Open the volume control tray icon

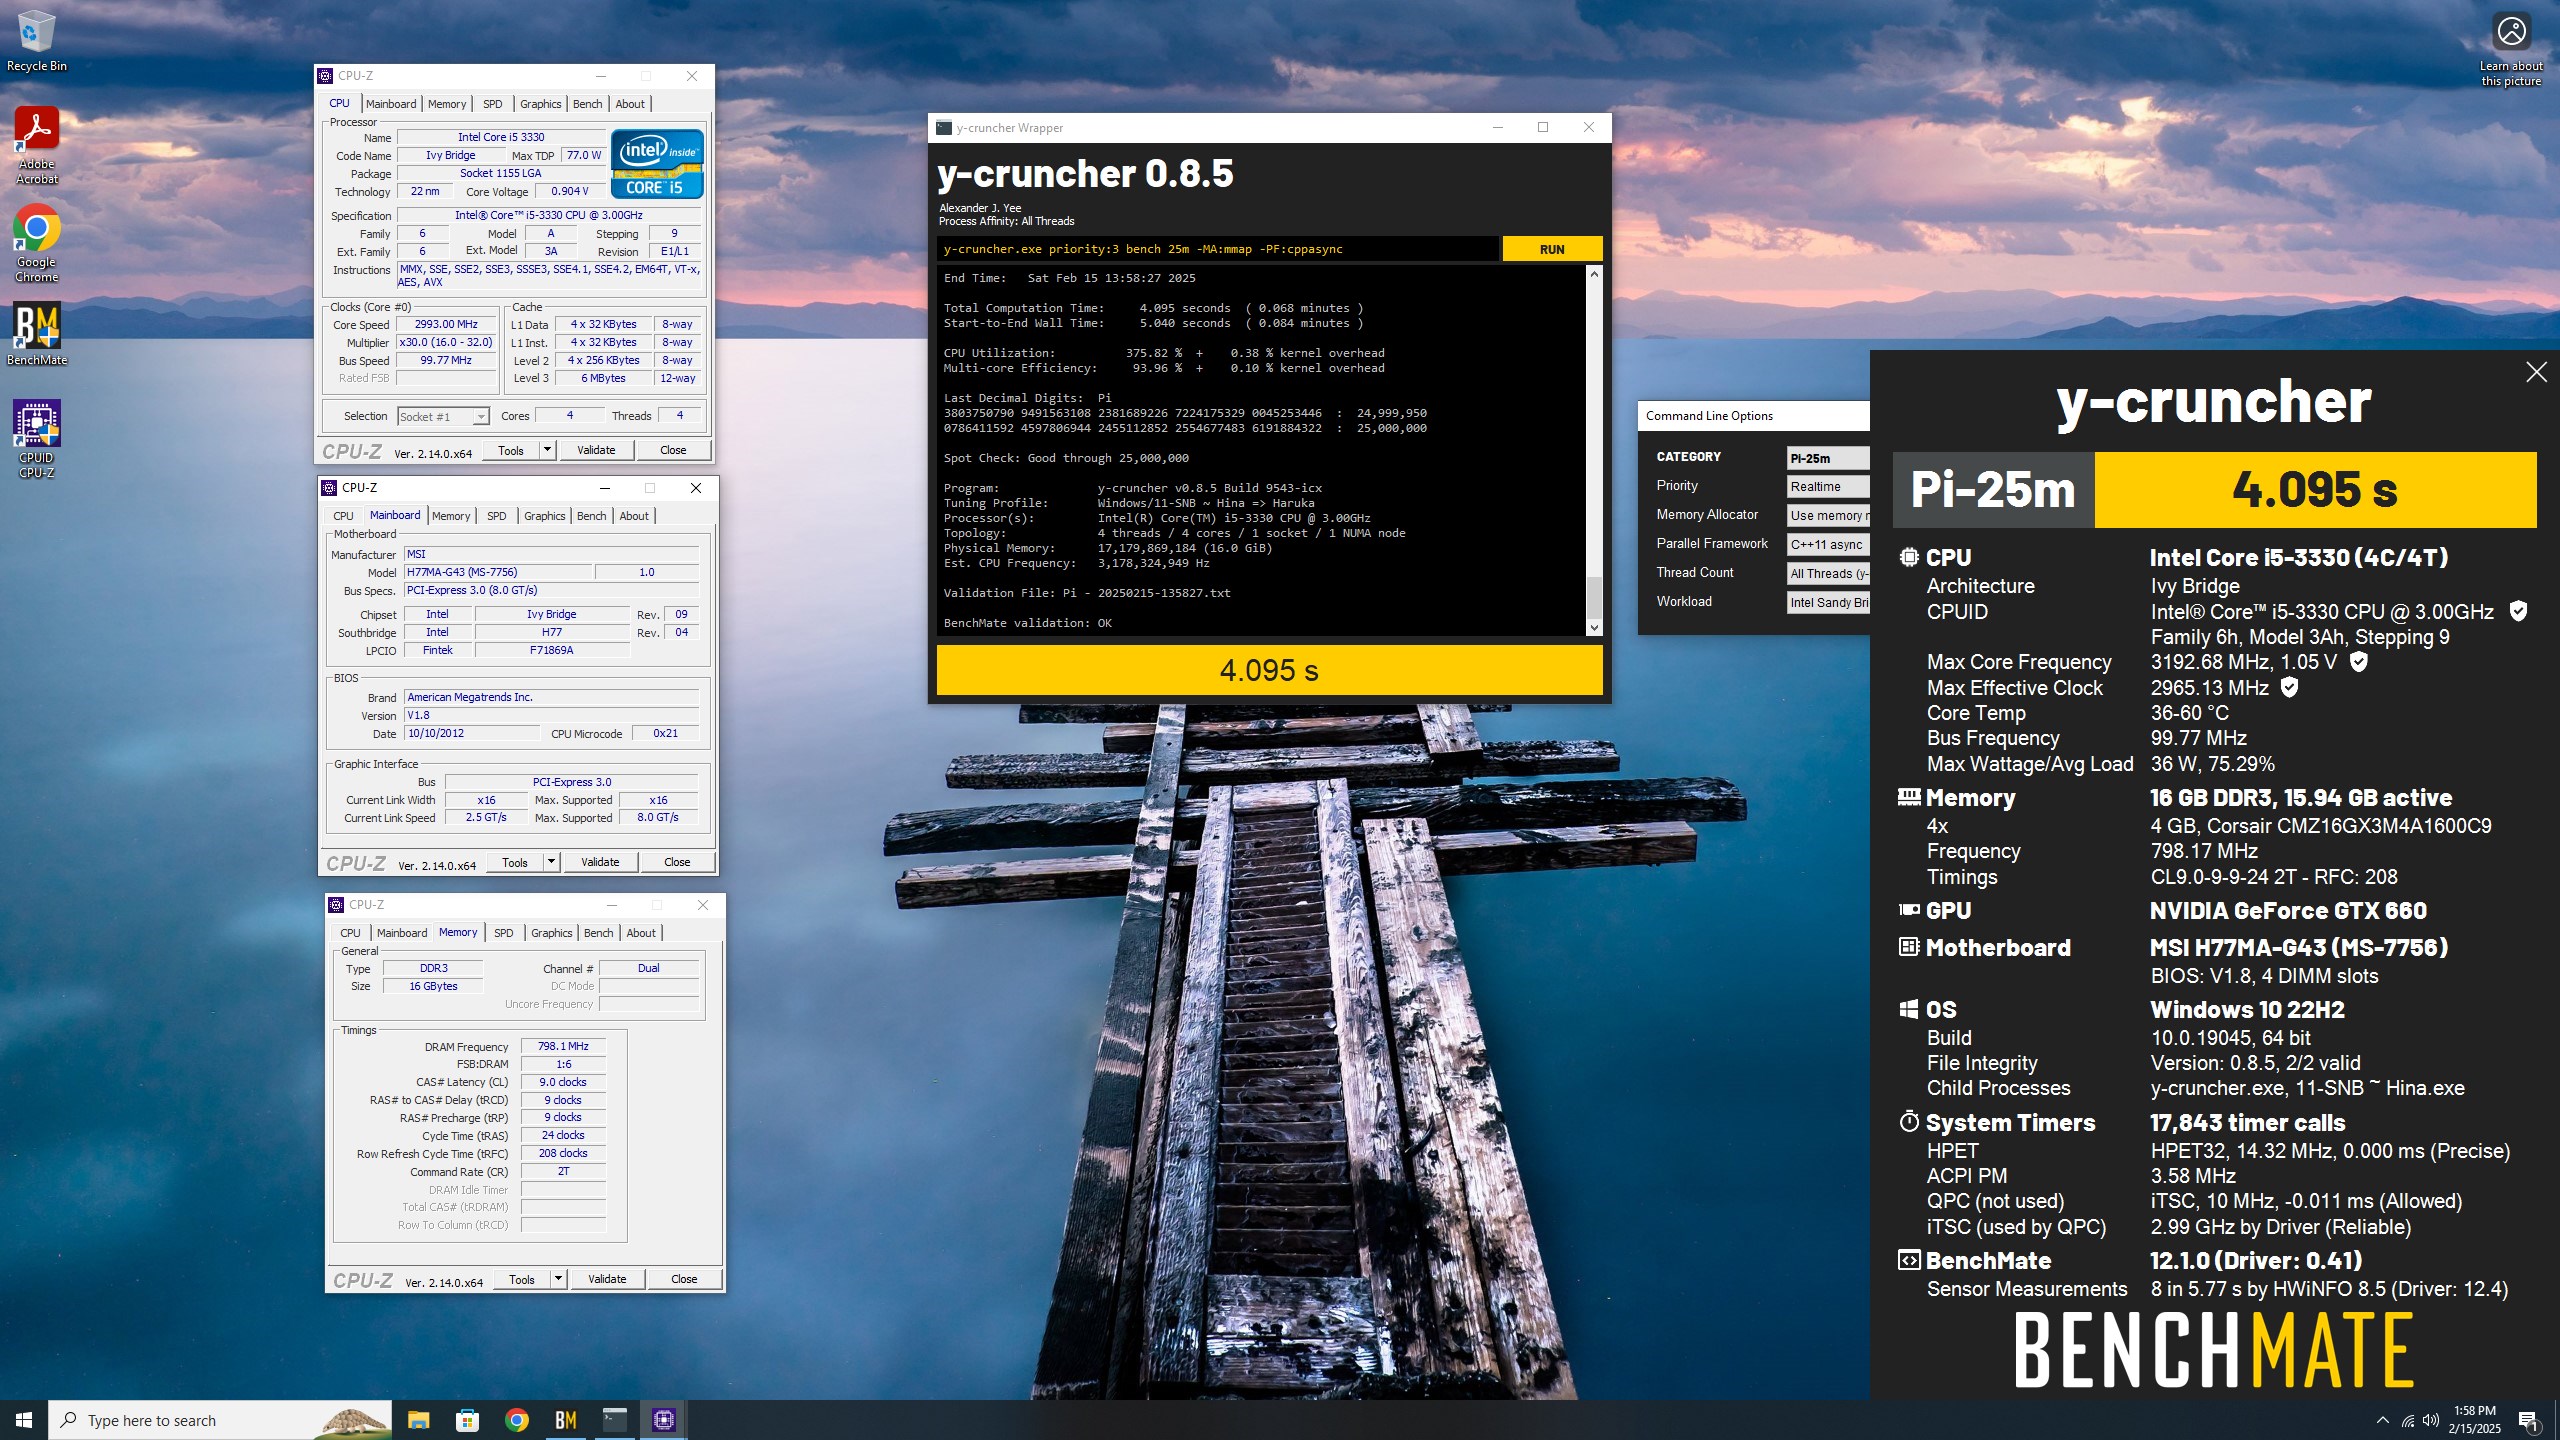(2430, 1420)
